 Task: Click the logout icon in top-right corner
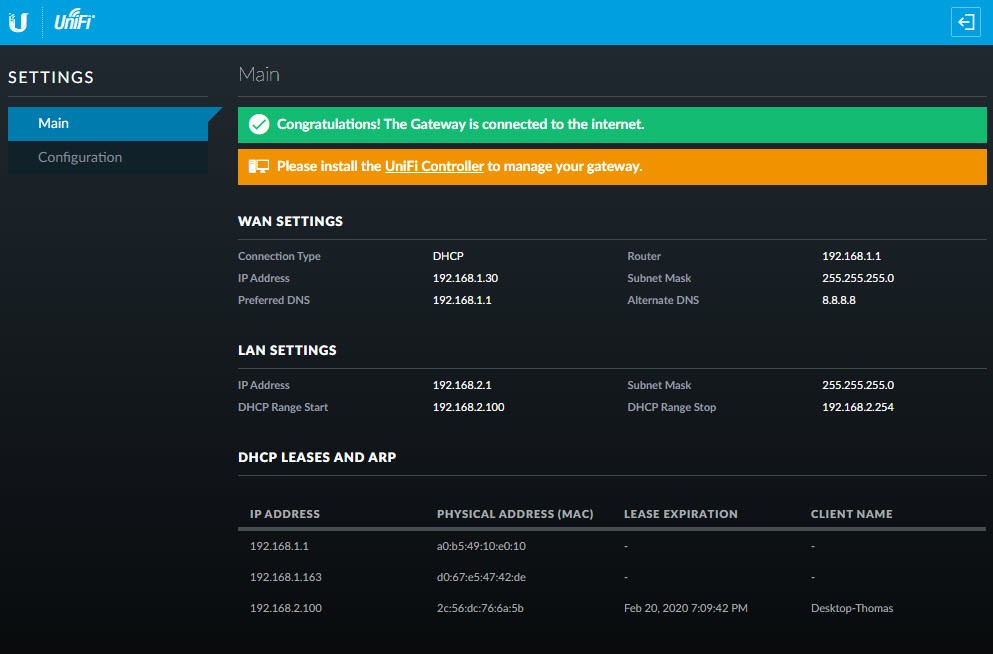(x=965, y=23)
